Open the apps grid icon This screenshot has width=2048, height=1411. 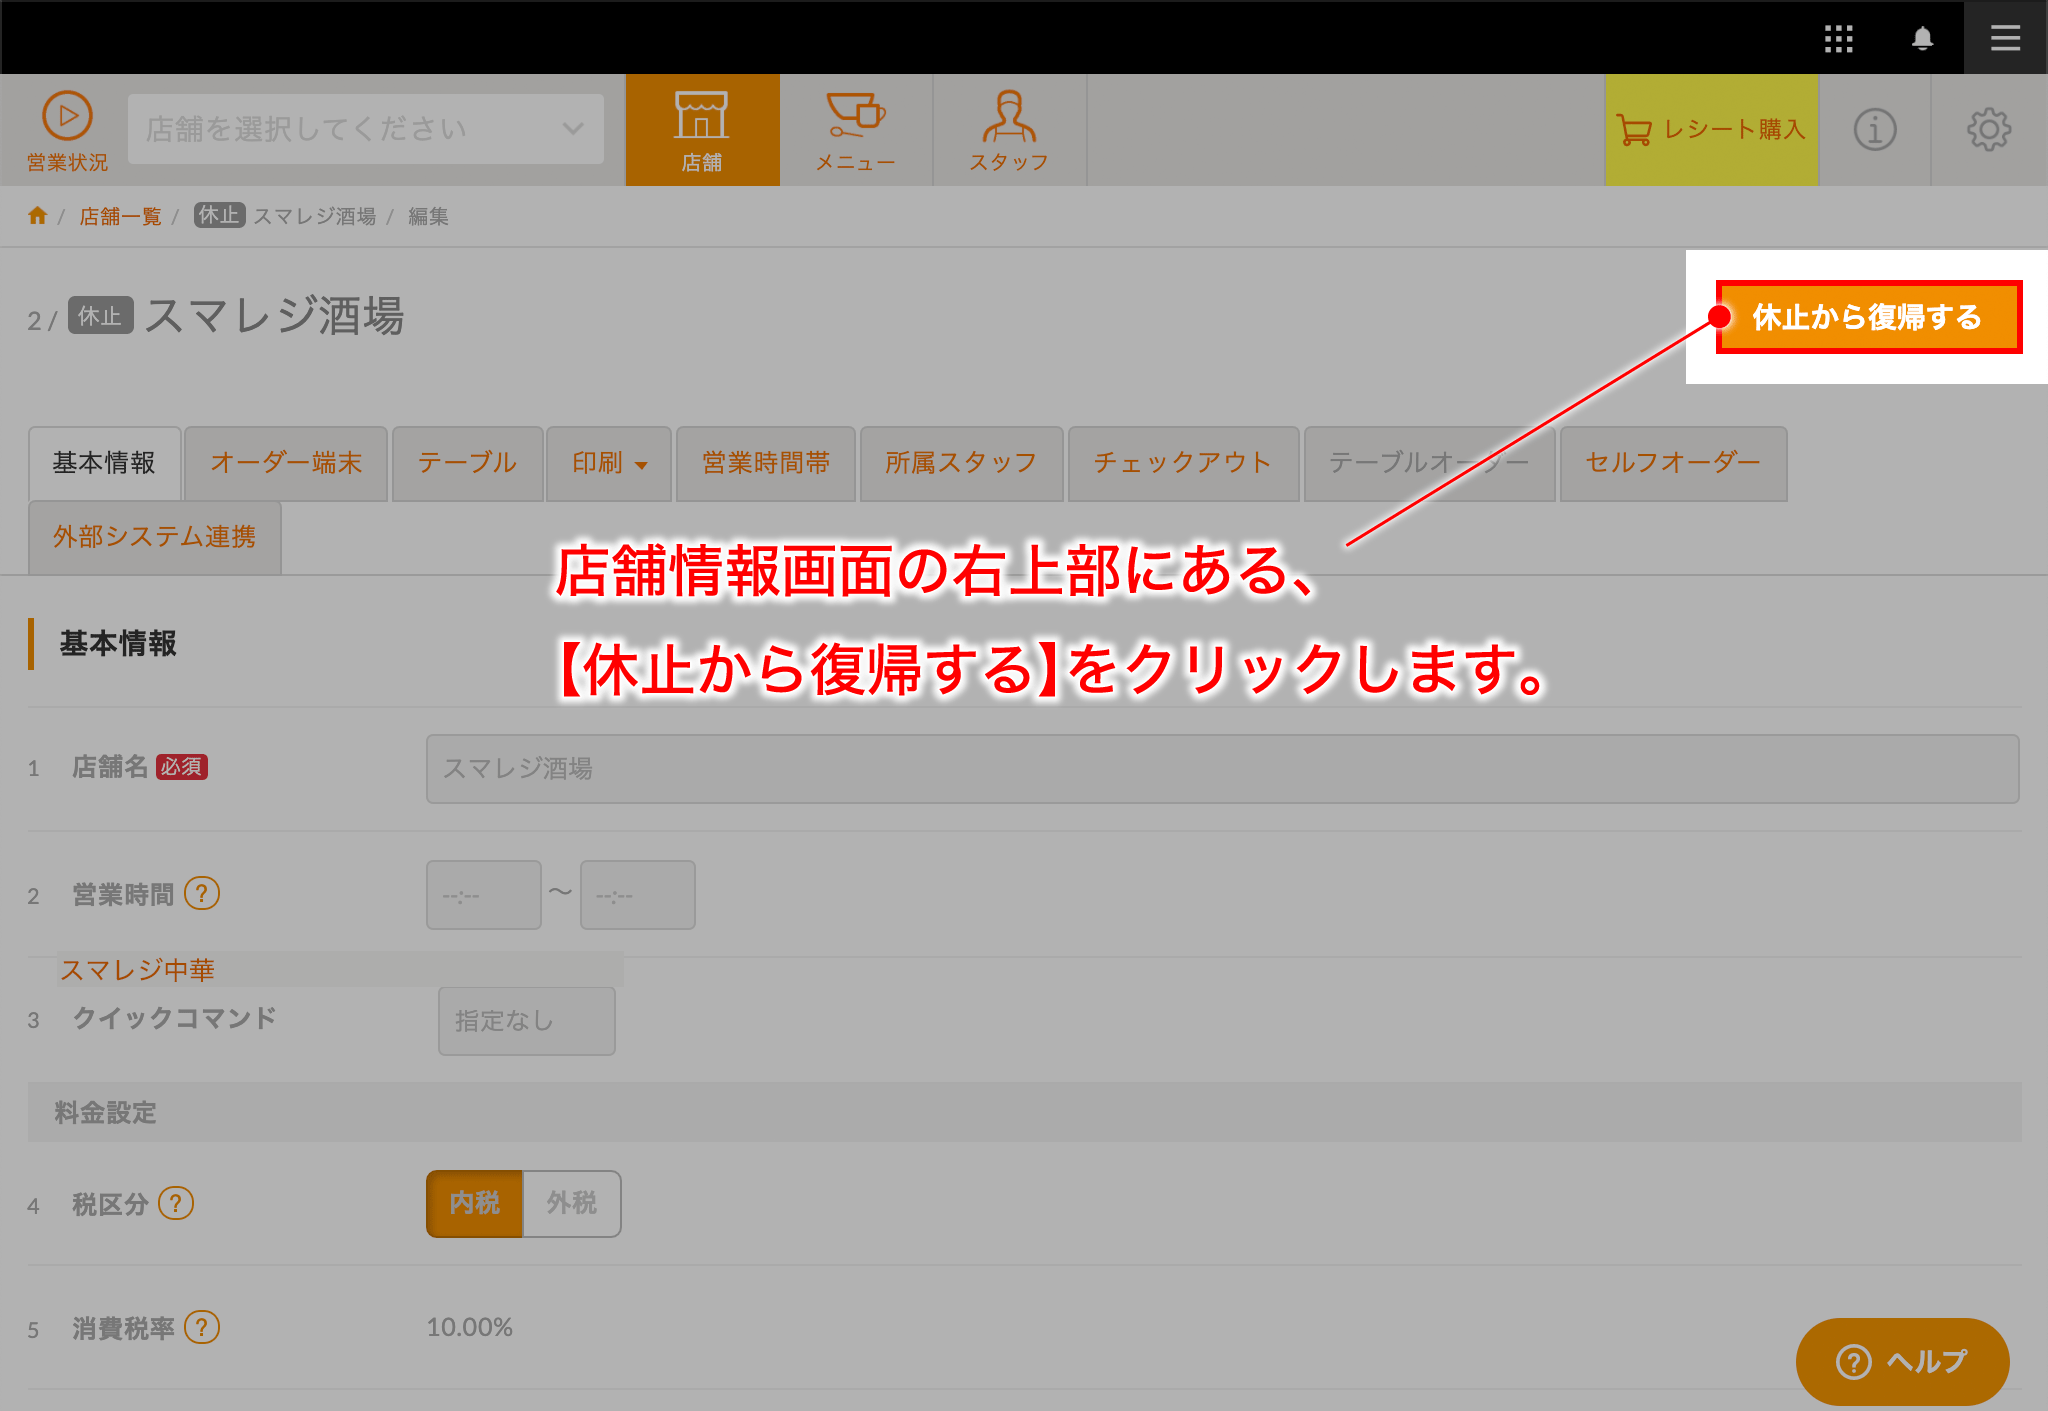pyautogui.click(x=1838, y=38)
